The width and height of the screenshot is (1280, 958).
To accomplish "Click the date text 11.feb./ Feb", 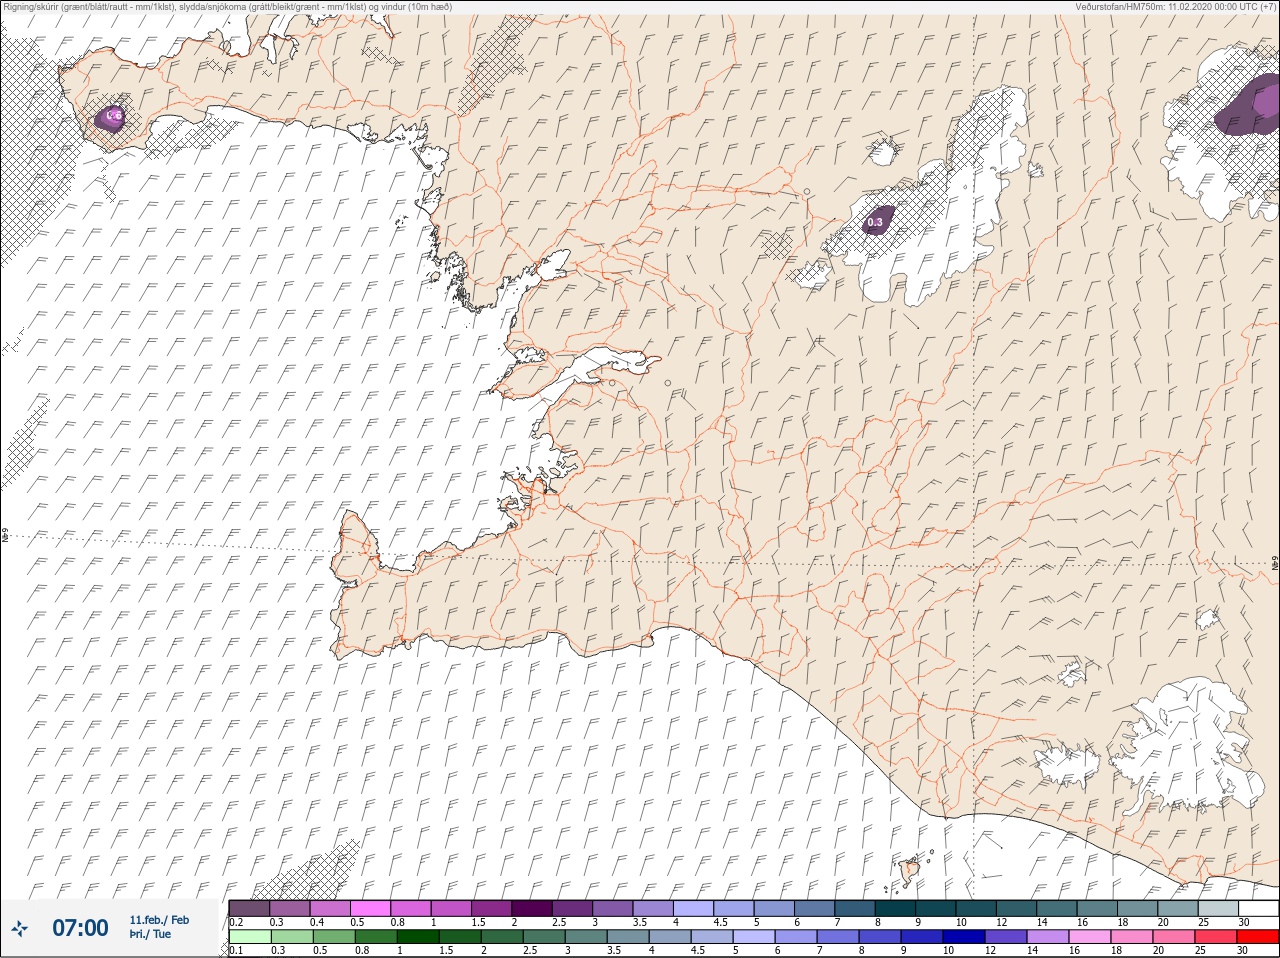I will (159, 920).
